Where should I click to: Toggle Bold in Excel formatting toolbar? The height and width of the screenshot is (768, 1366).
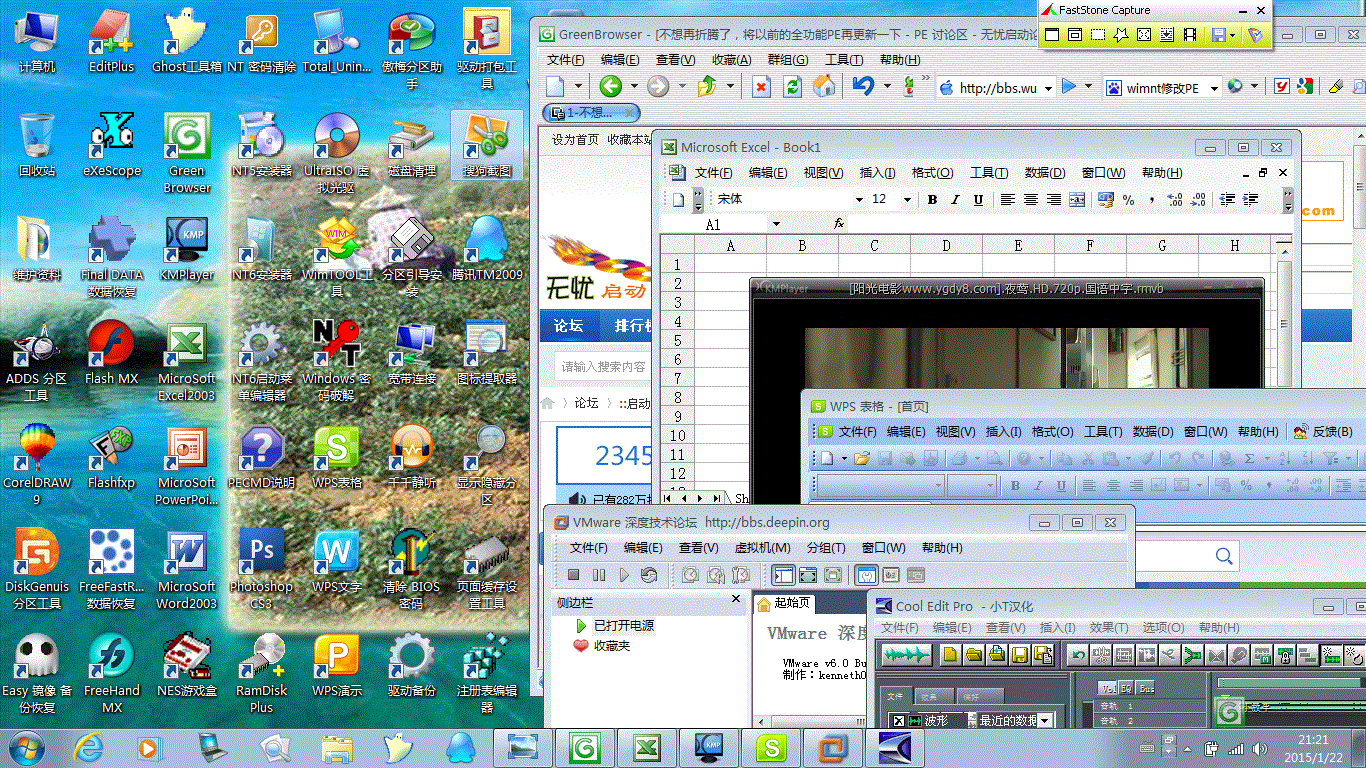tap(932, 200)
